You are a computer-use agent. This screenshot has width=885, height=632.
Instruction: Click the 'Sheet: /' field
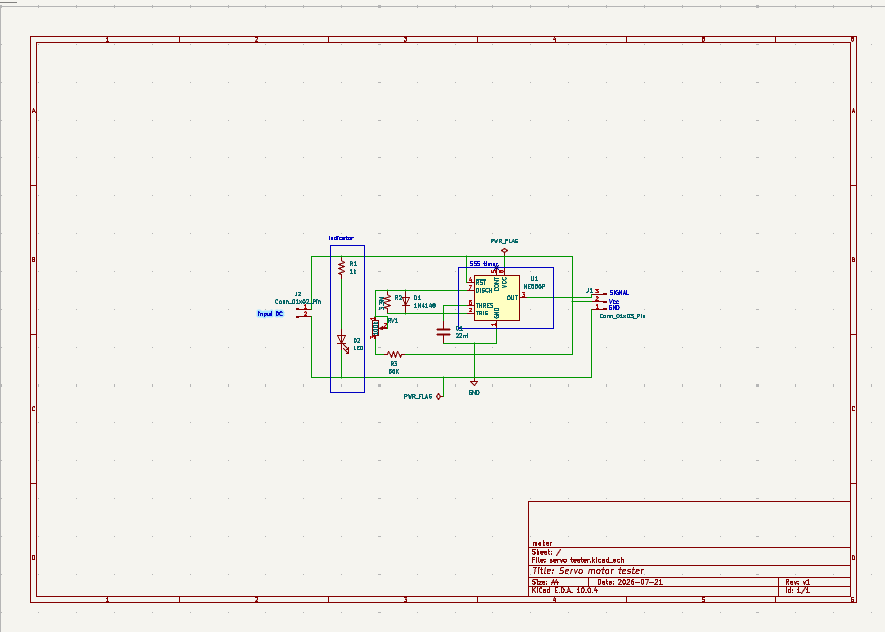546,552
